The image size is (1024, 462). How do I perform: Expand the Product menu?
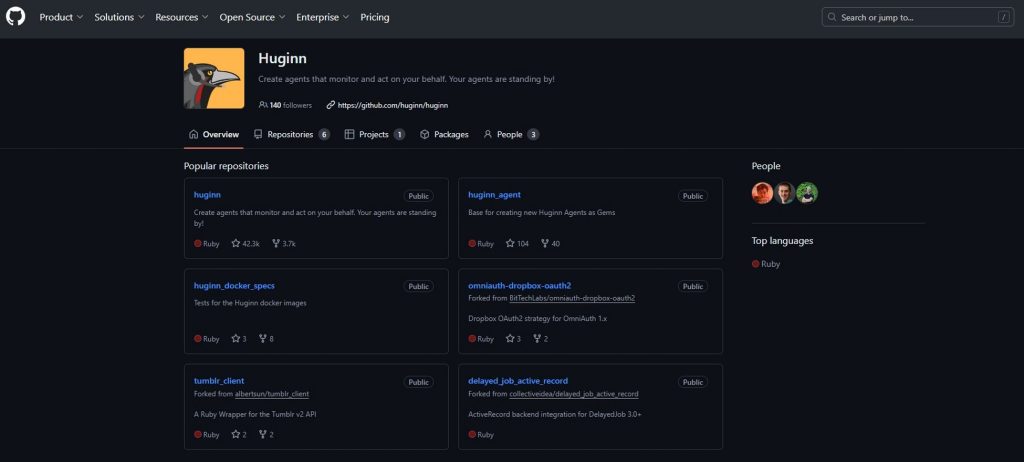pos(62,17)
